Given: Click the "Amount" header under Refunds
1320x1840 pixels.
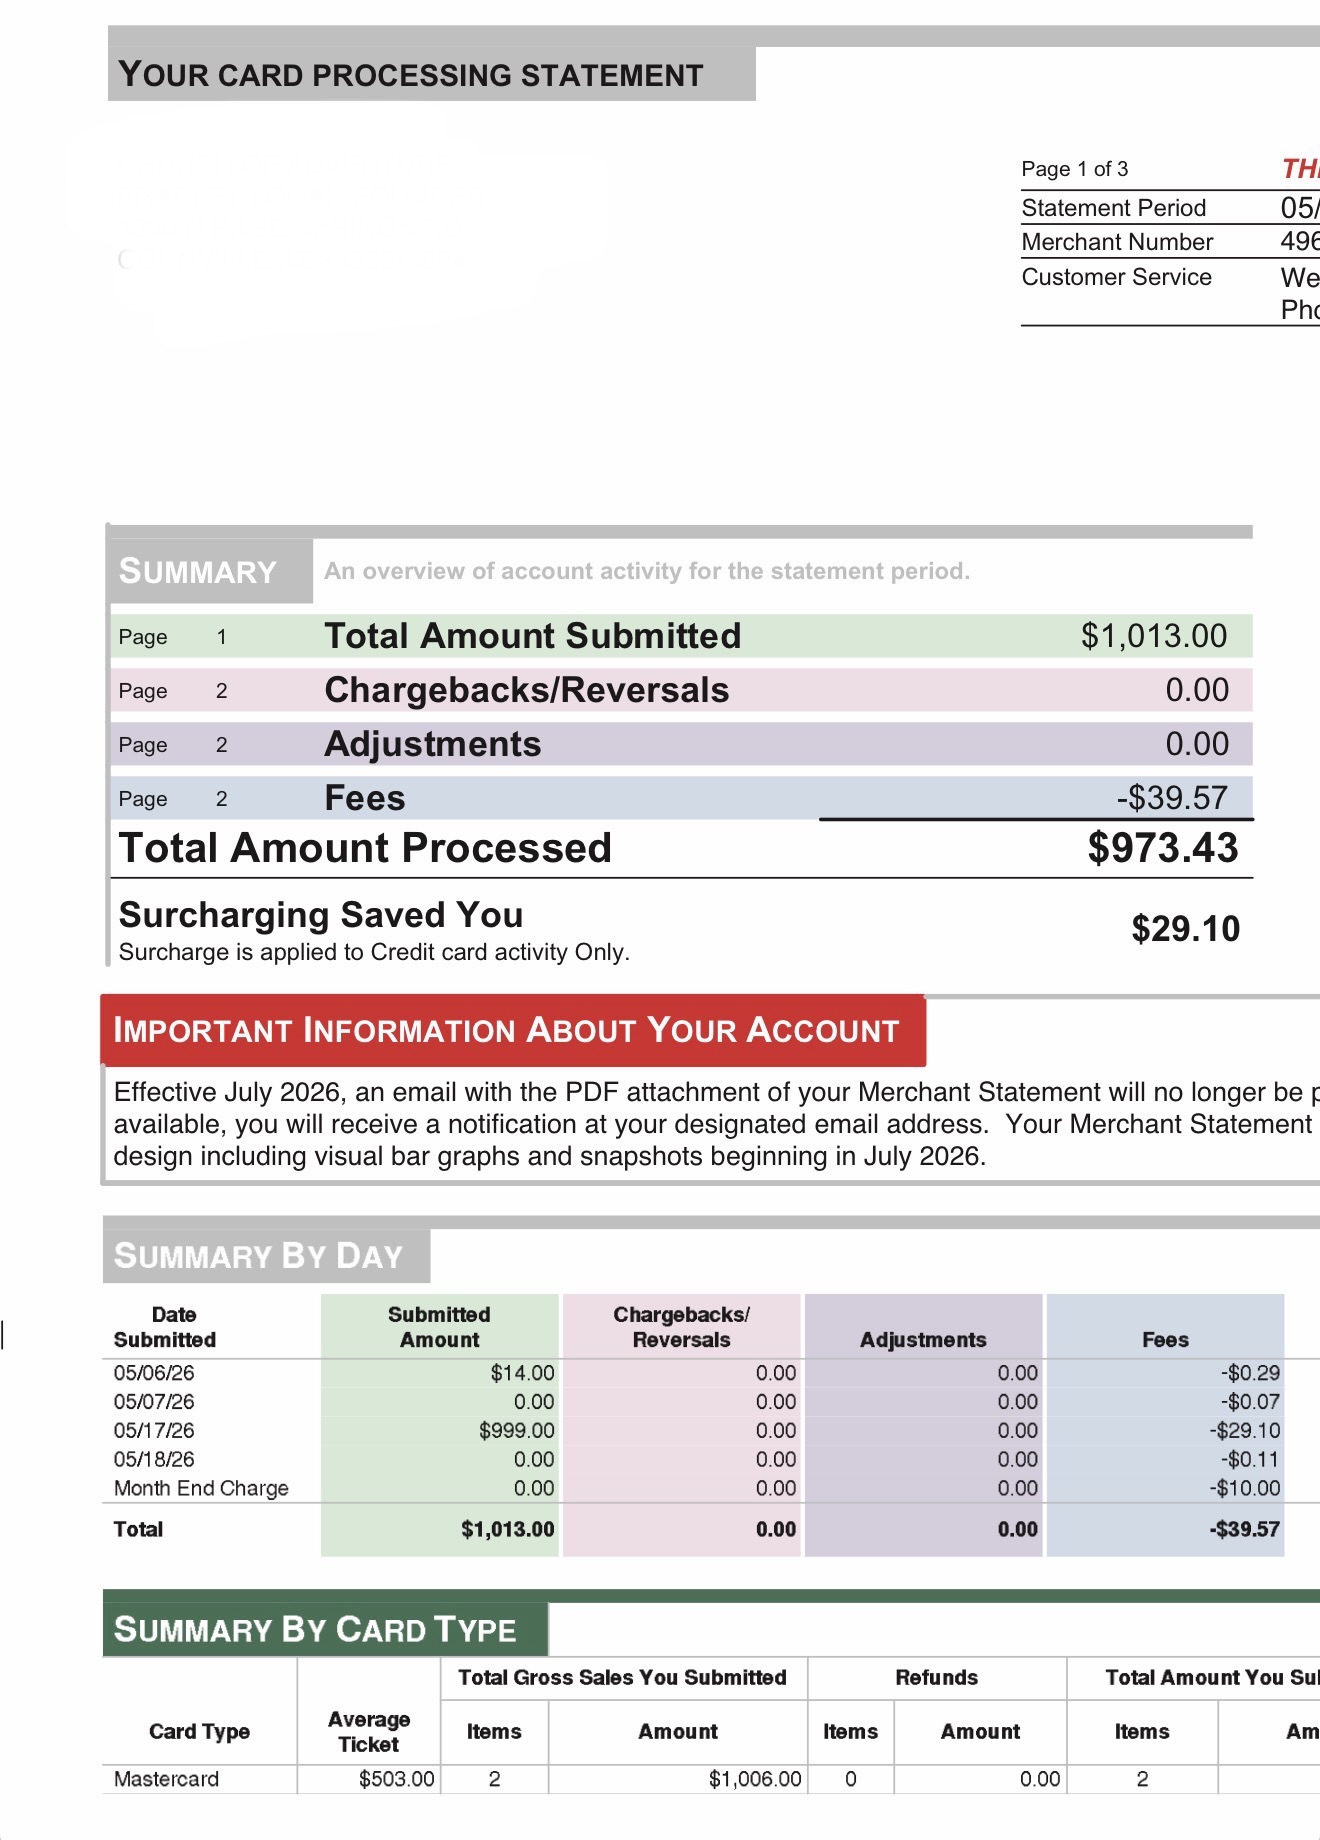Looking at the screenshot, I should 980,1732.
